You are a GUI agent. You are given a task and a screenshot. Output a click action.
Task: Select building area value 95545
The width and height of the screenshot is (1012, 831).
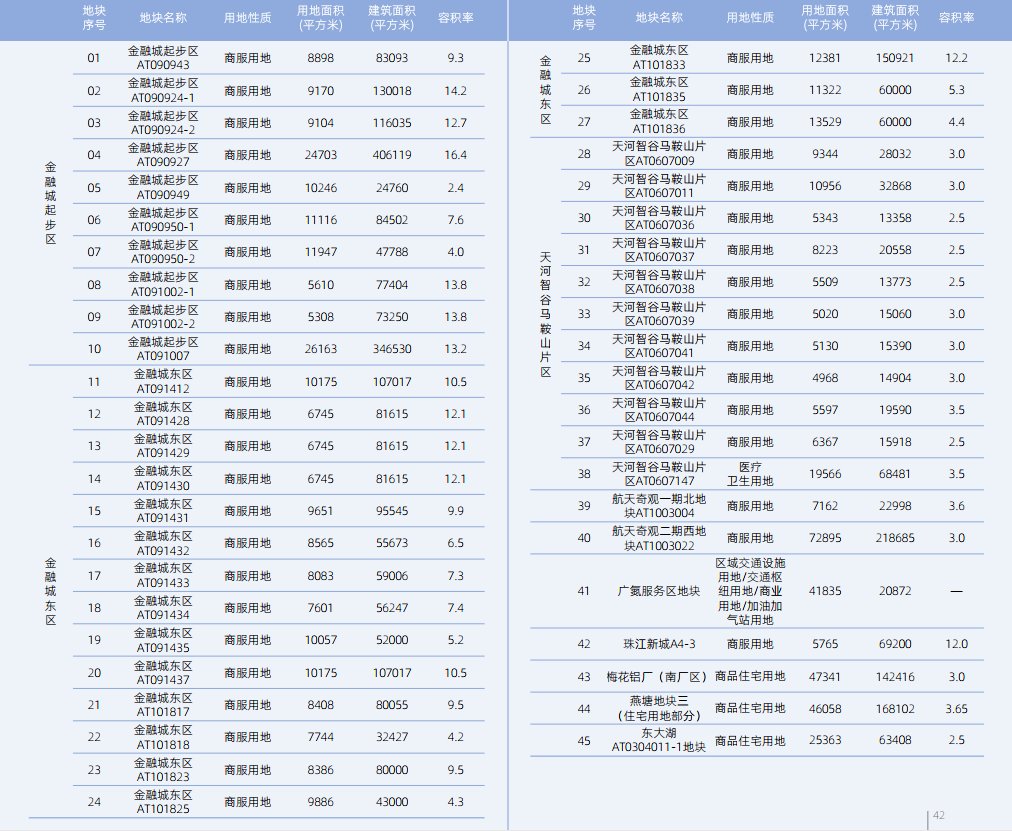[x=392, y=511]
